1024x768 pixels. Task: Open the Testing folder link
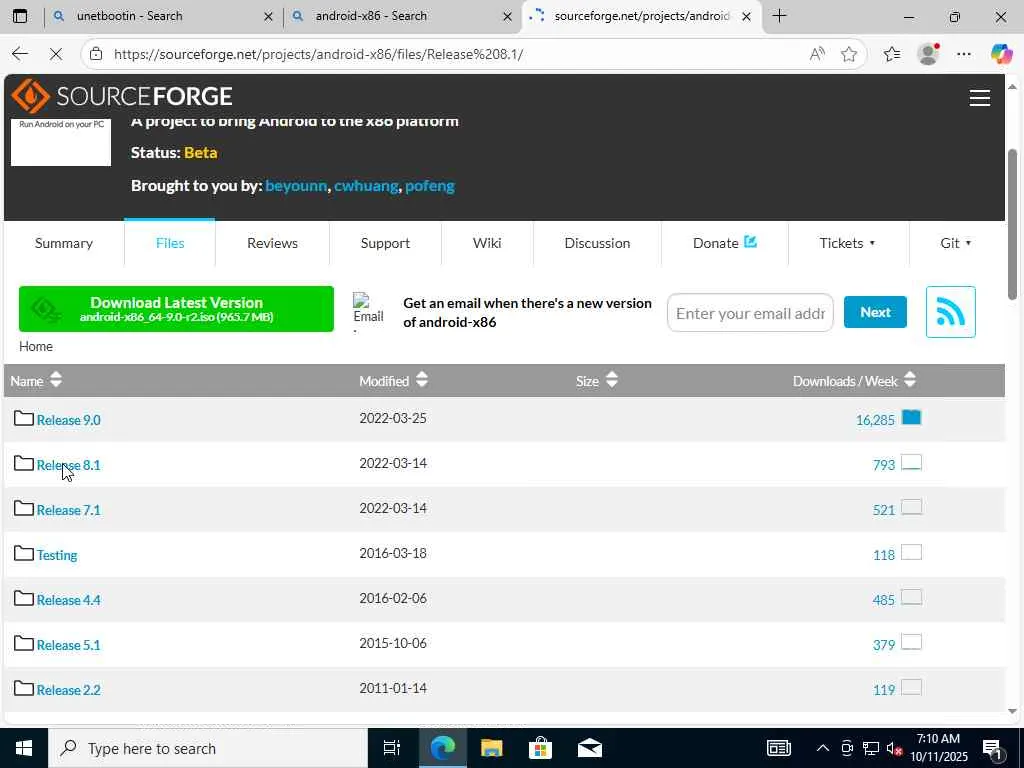(x=57, y=555)
